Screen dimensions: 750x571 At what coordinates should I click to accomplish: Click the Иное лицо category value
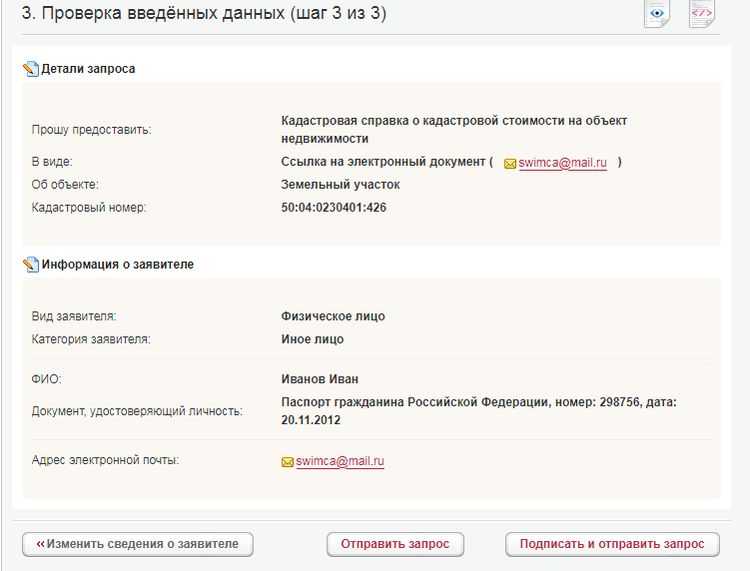(312, 339)
